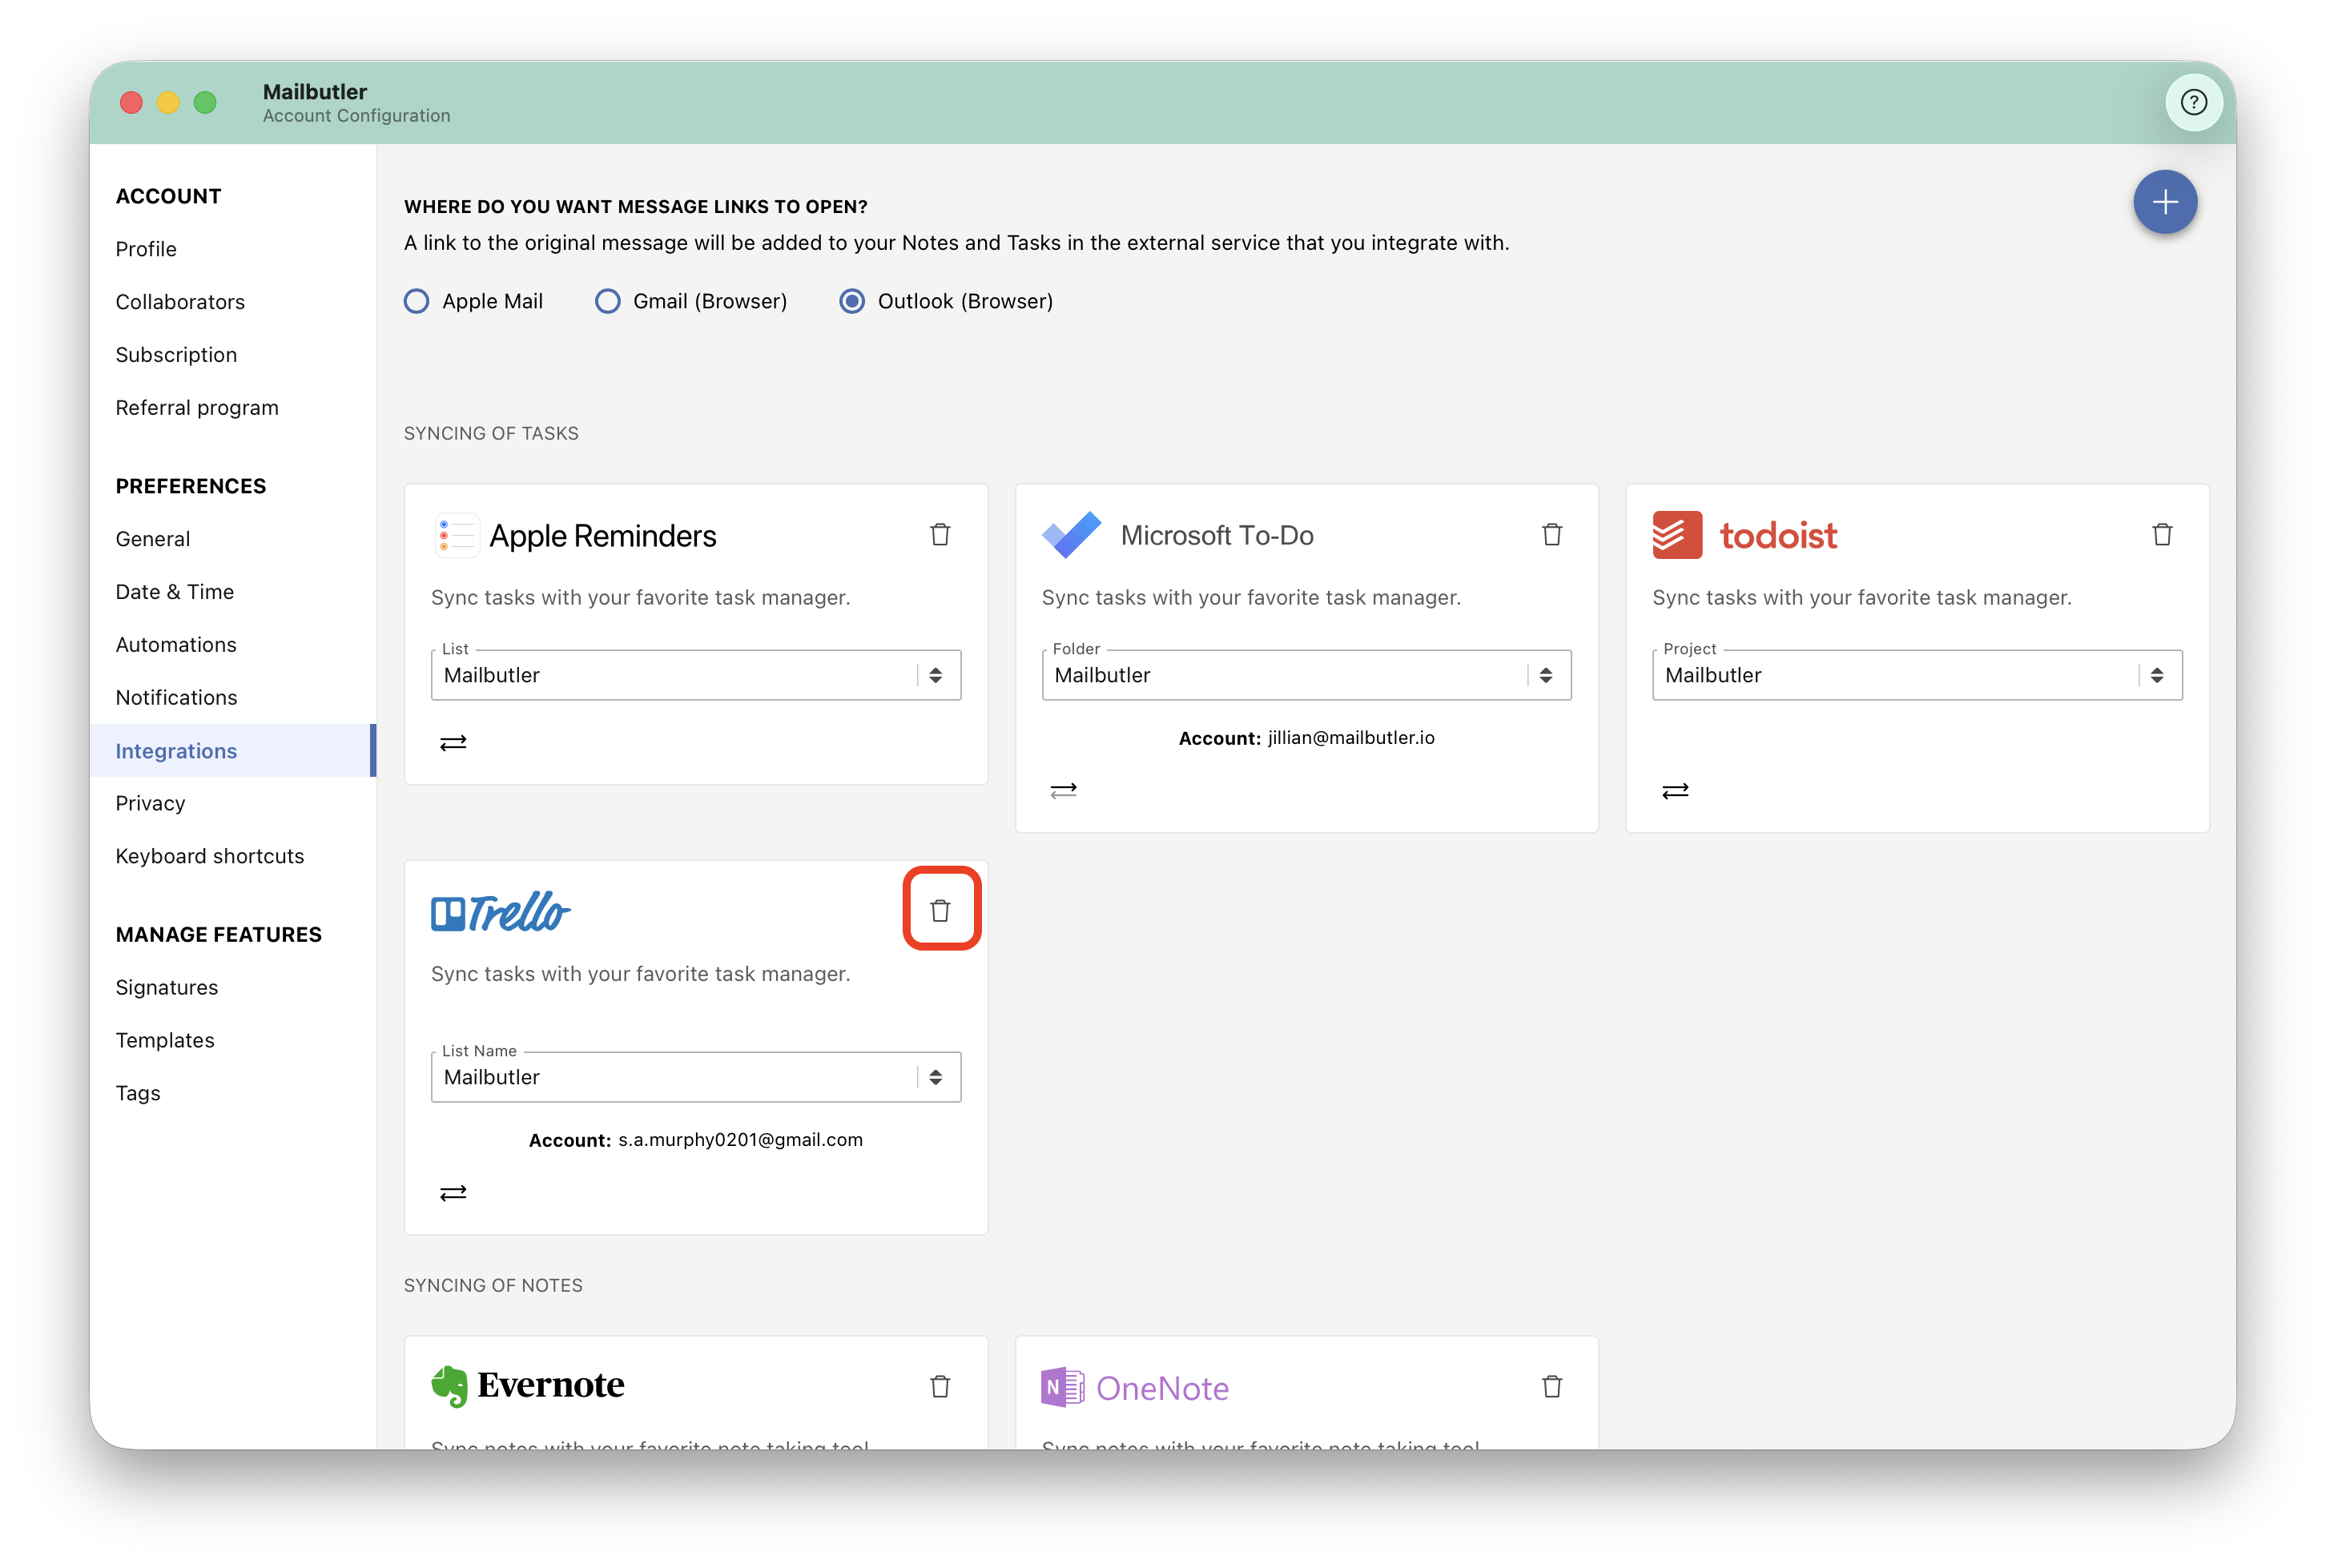Click the s.a.murphy0201@gmail.com account text
Viewport: 2326px width, 1568px height.
(x=740, y=1140)
